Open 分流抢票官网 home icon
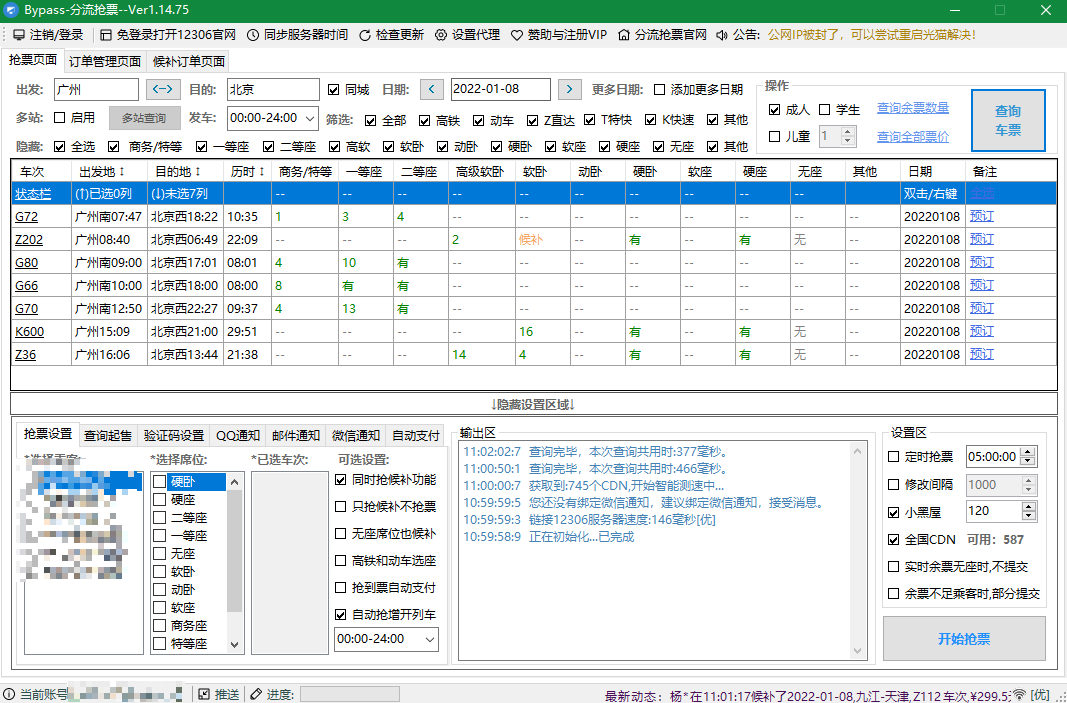1067x703 pixels. (x=624, y=35)
